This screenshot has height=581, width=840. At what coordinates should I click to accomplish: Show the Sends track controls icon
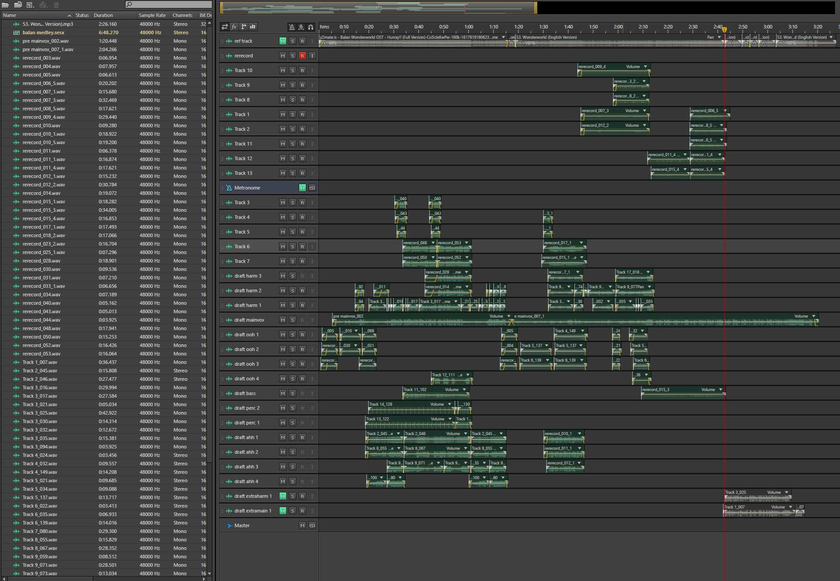[244, 26]
